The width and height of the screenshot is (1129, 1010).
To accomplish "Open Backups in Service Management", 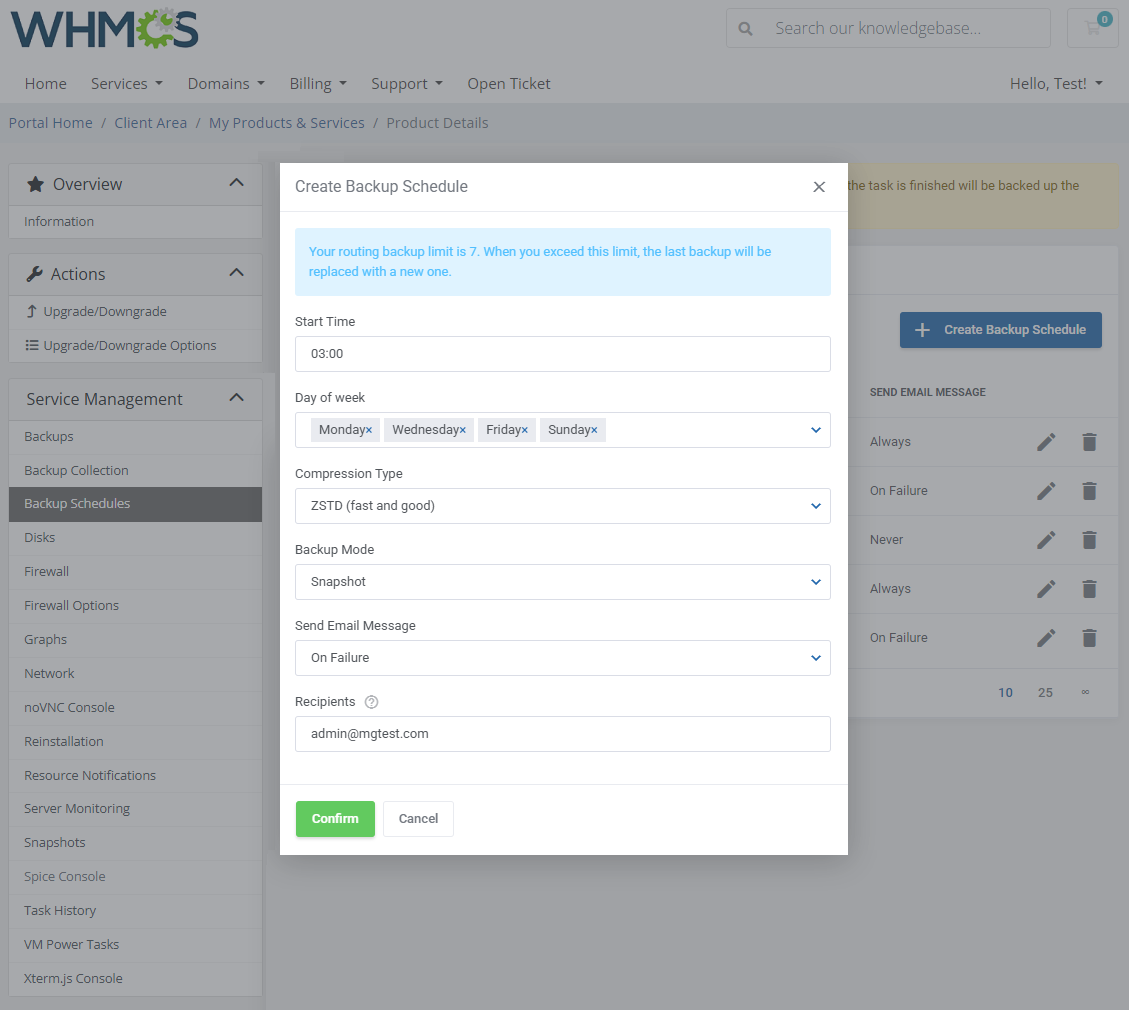I will click(135, 437).
